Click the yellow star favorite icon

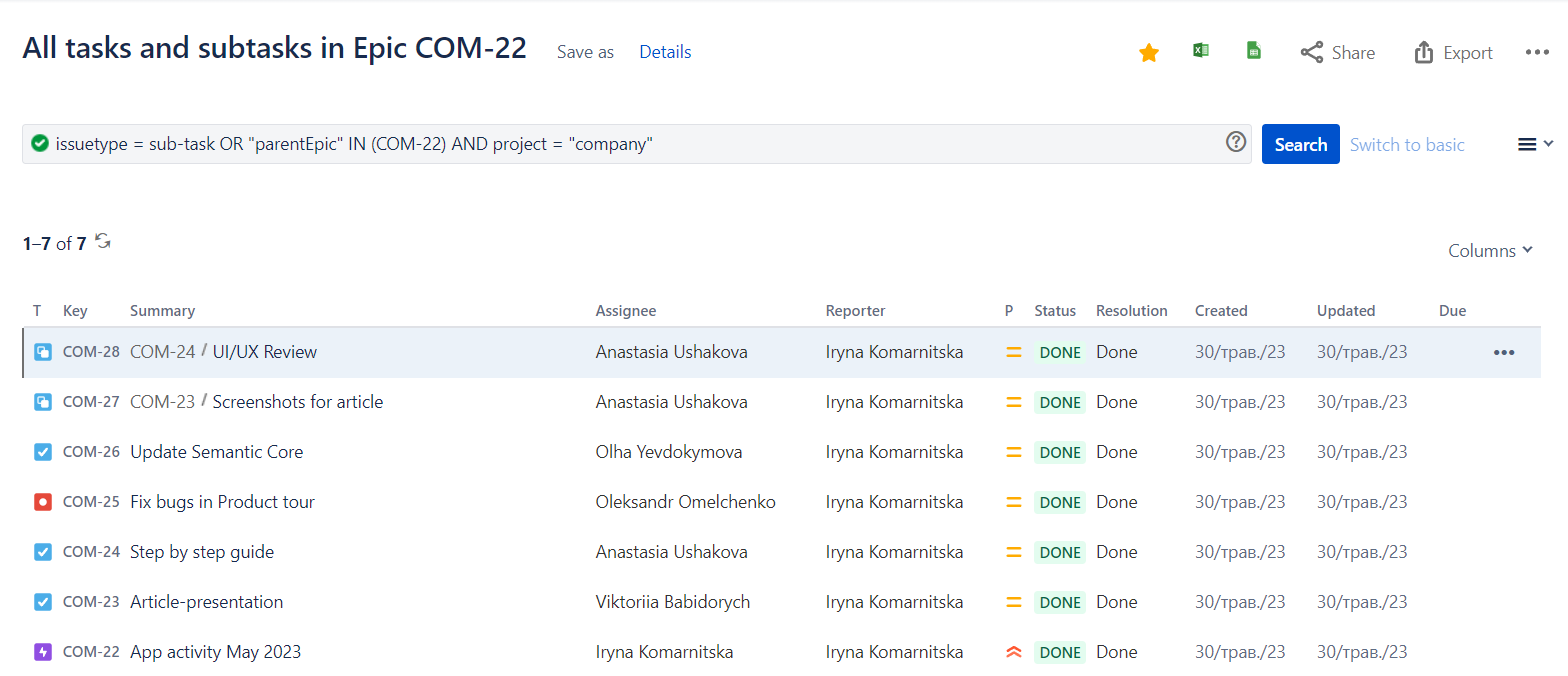click(1149, 53)
